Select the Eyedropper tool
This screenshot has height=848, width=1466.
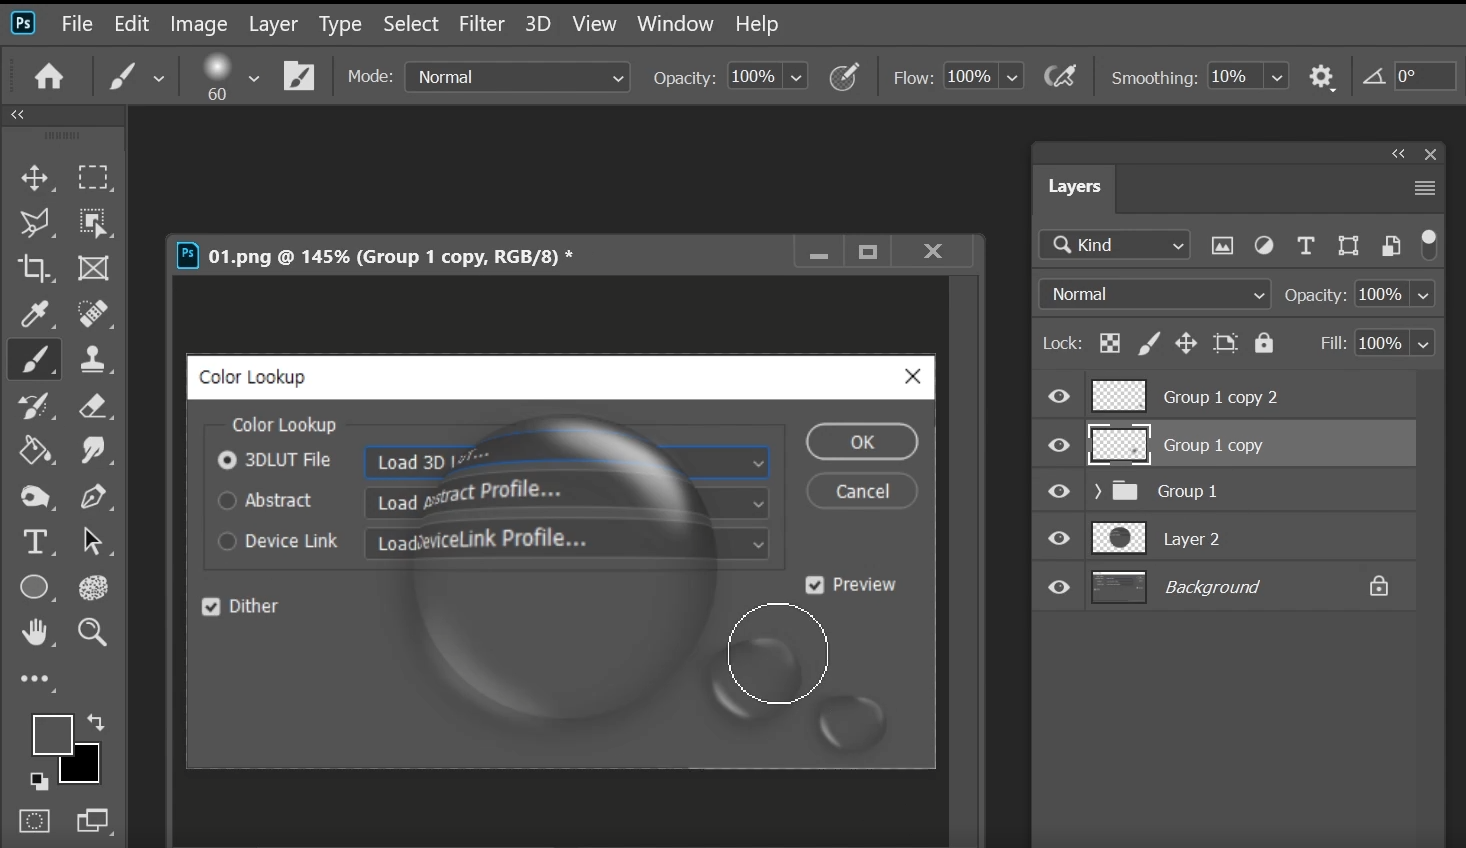35,314
